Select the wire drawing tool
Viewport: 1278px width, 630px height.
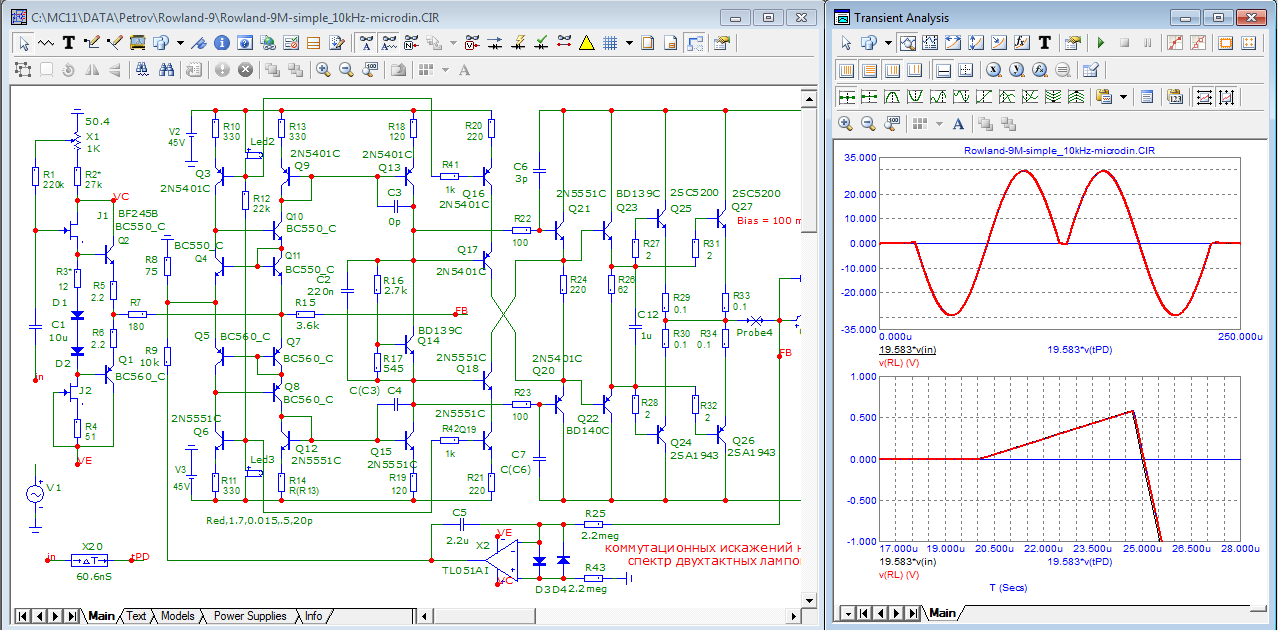[x=93, y=43]
